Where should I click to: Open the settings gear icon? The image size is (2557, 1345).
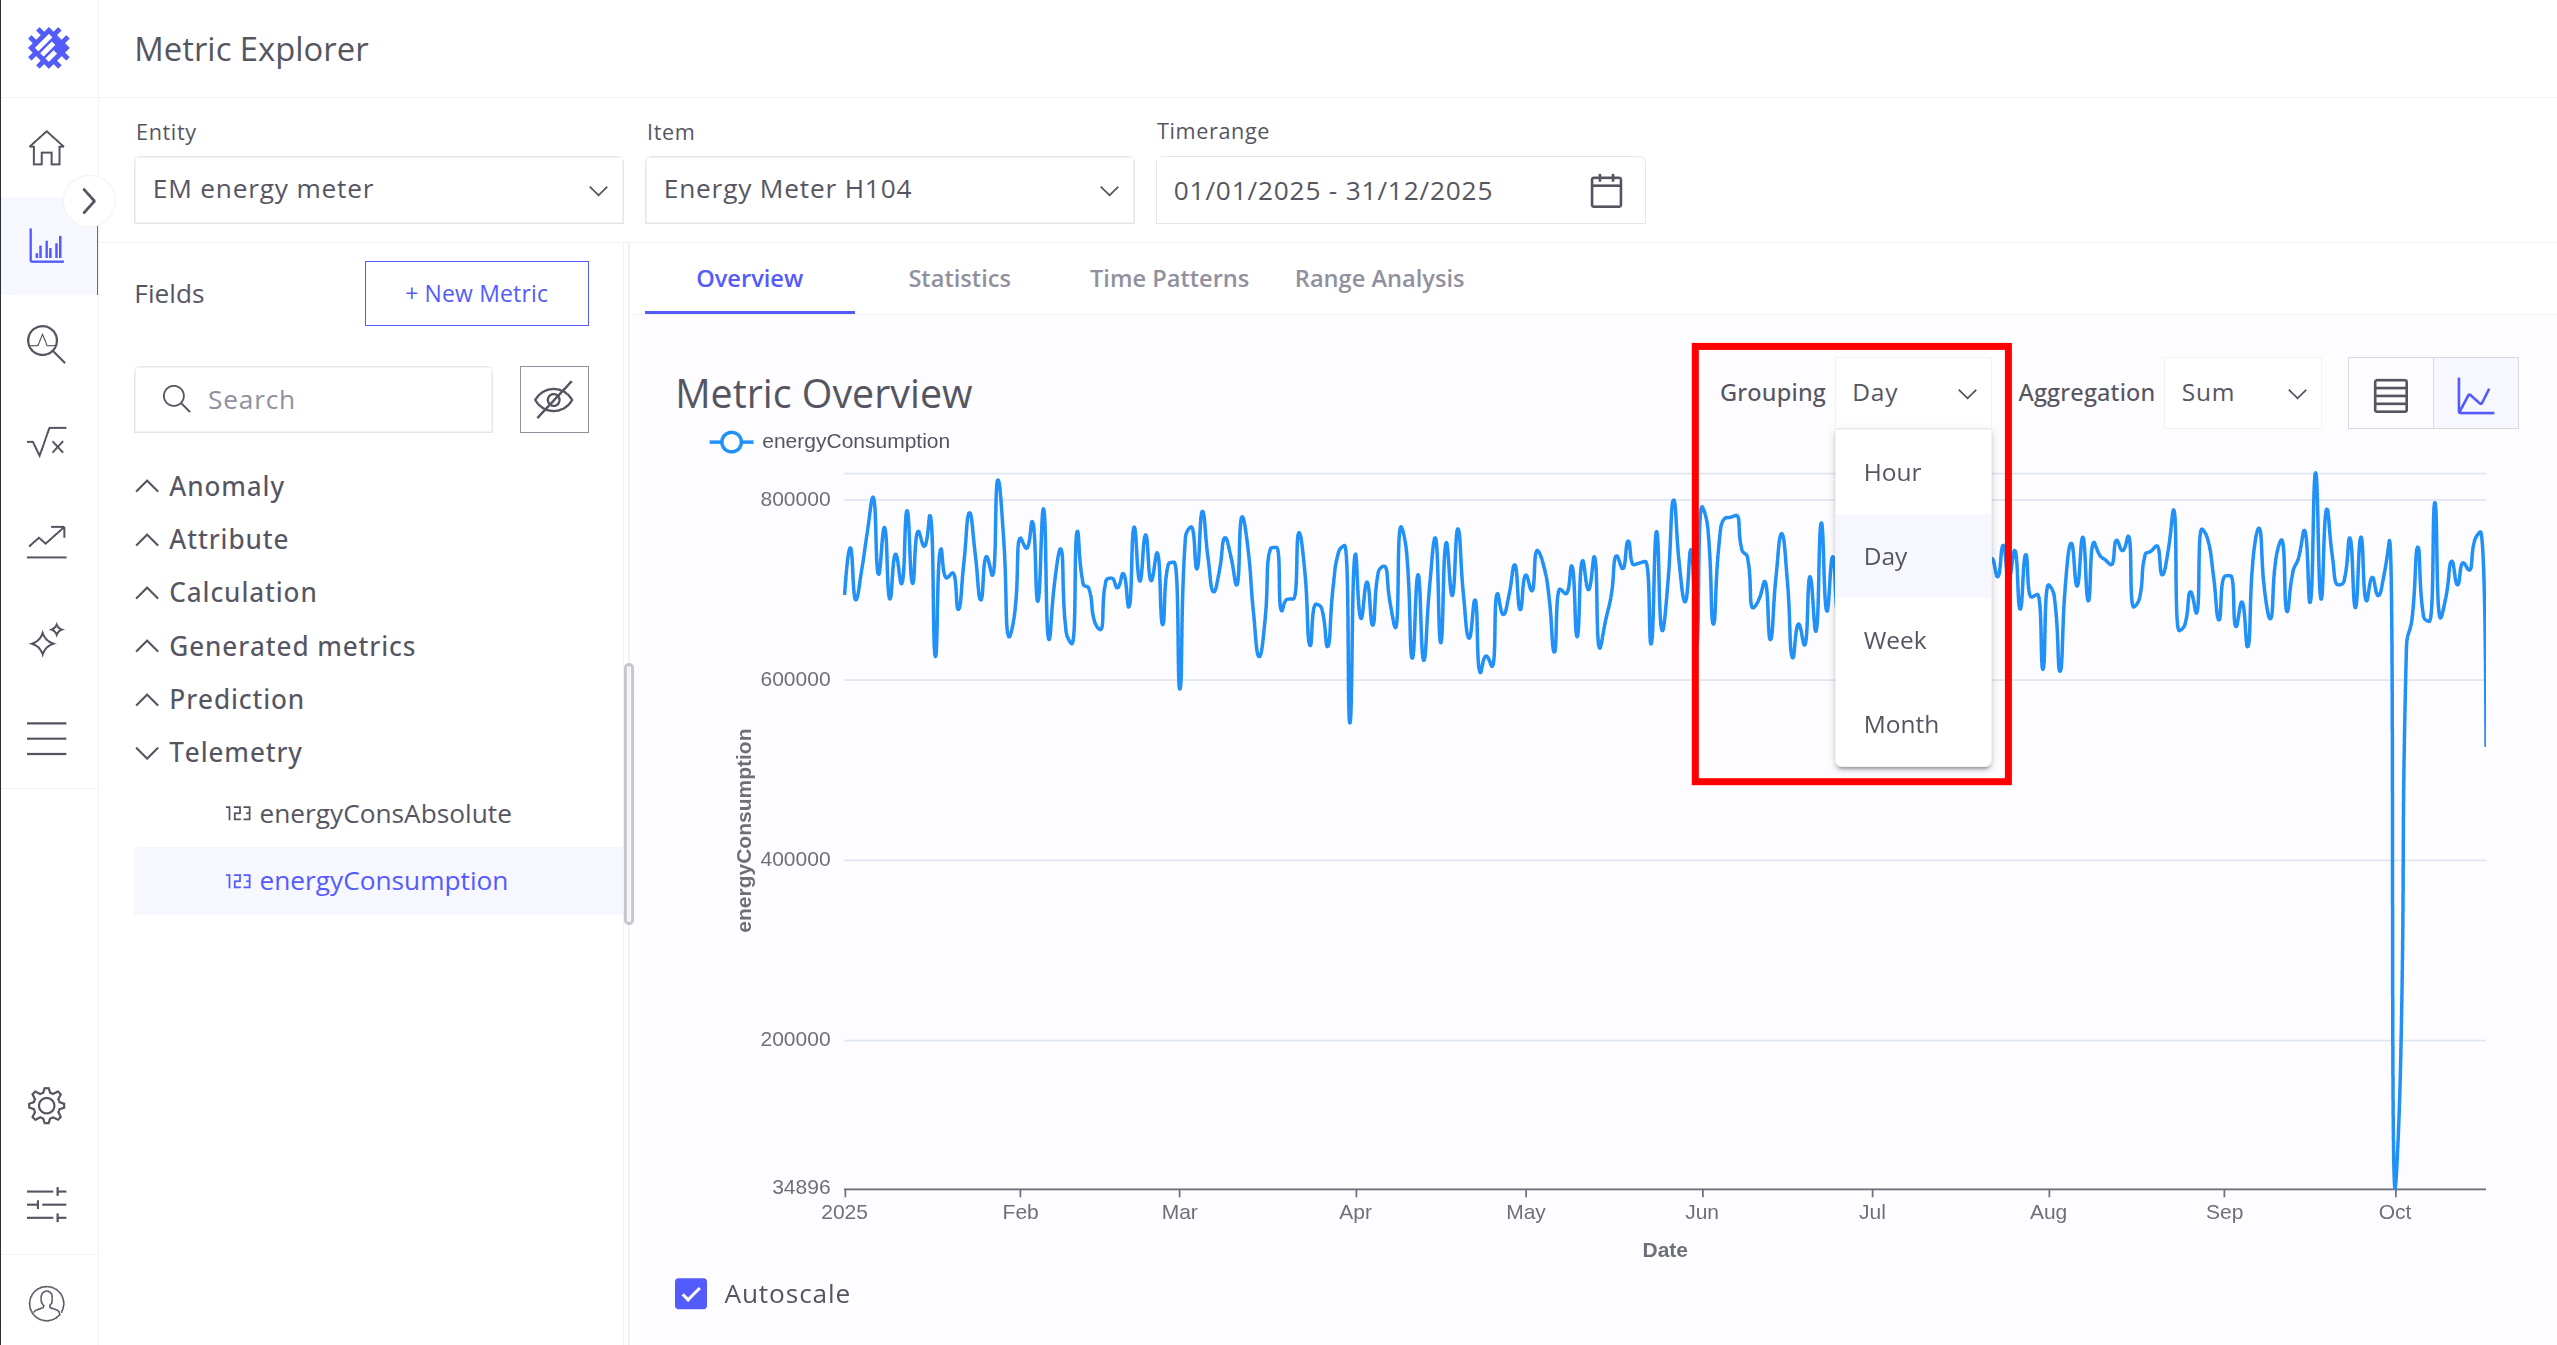(47, 1106)
